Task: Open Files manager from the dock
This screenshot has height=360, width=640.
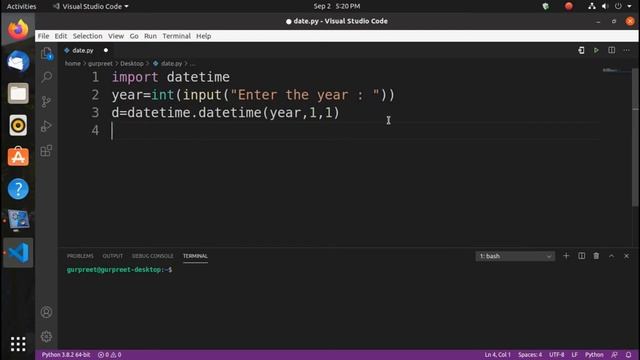Action: [18, 93]
